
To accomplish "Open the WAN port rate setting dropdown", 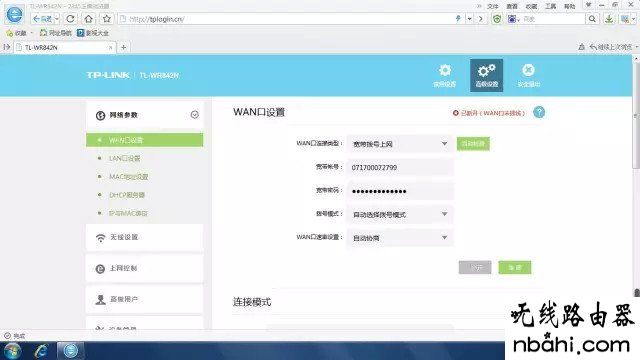I will pos(400,238).
